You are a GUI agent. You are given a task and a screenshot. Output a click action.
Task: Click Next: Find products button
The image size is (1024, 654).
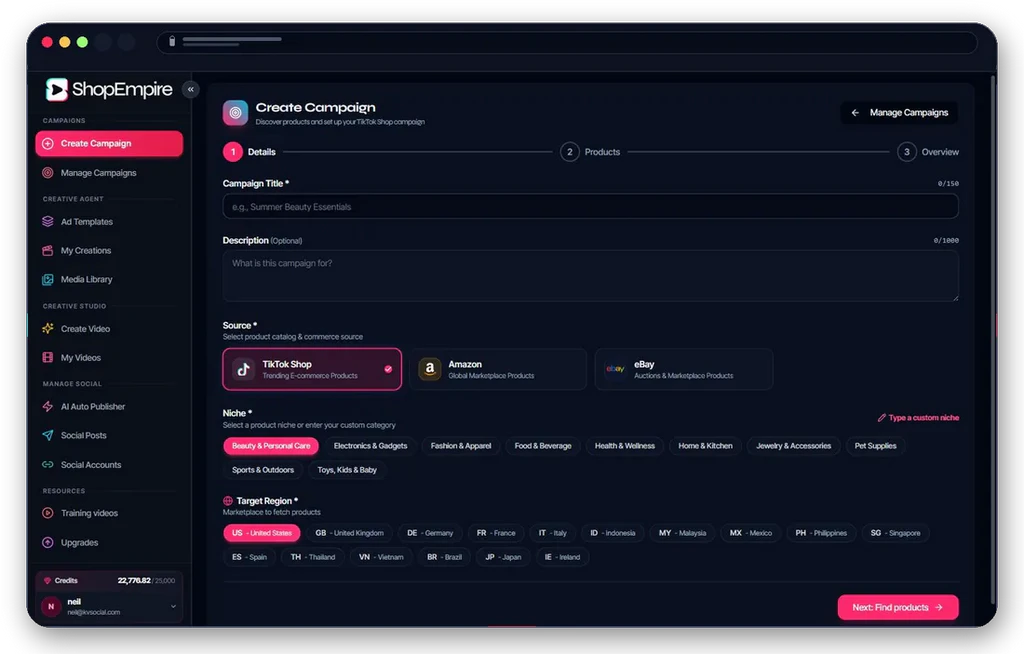point(898,608)
